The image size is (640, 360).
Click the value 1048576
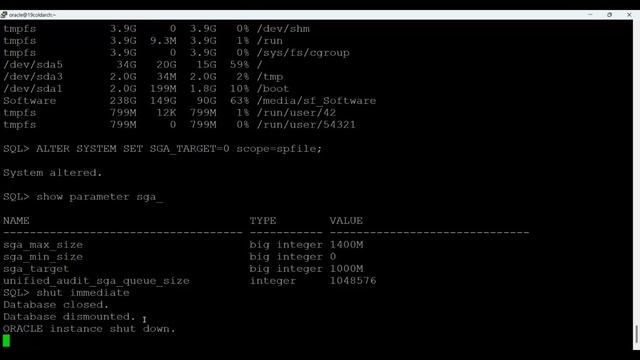(x=353, y=281)
